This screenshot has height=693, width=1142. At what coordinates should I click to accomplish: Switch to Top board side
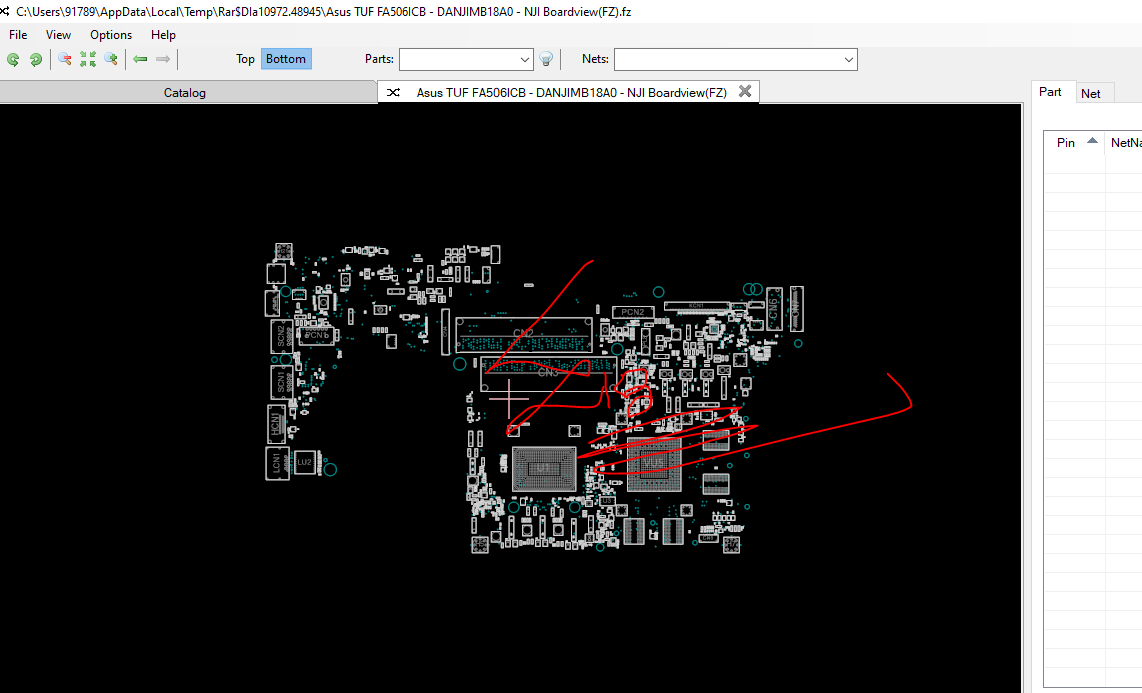(x=245, y=59)
